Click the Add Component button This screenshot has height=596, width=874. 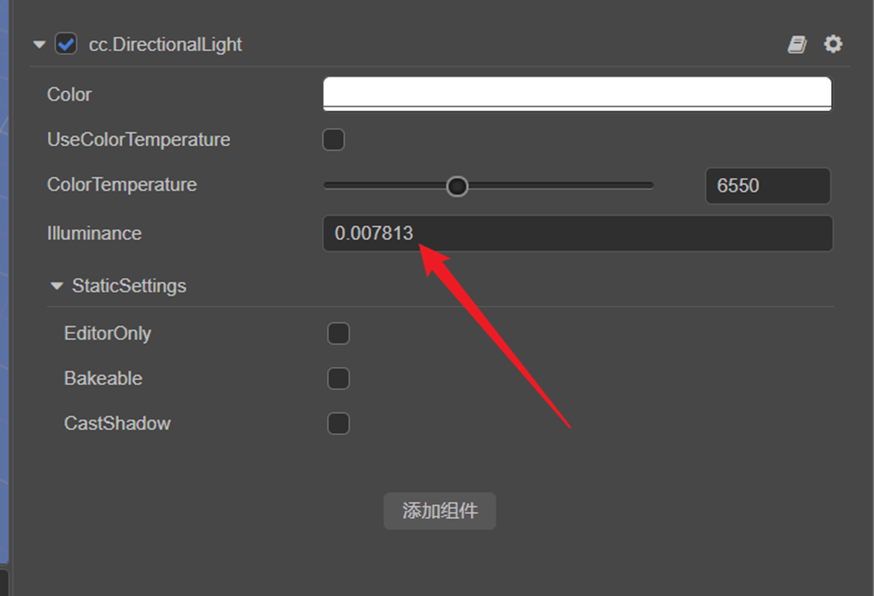pos(439,510)
